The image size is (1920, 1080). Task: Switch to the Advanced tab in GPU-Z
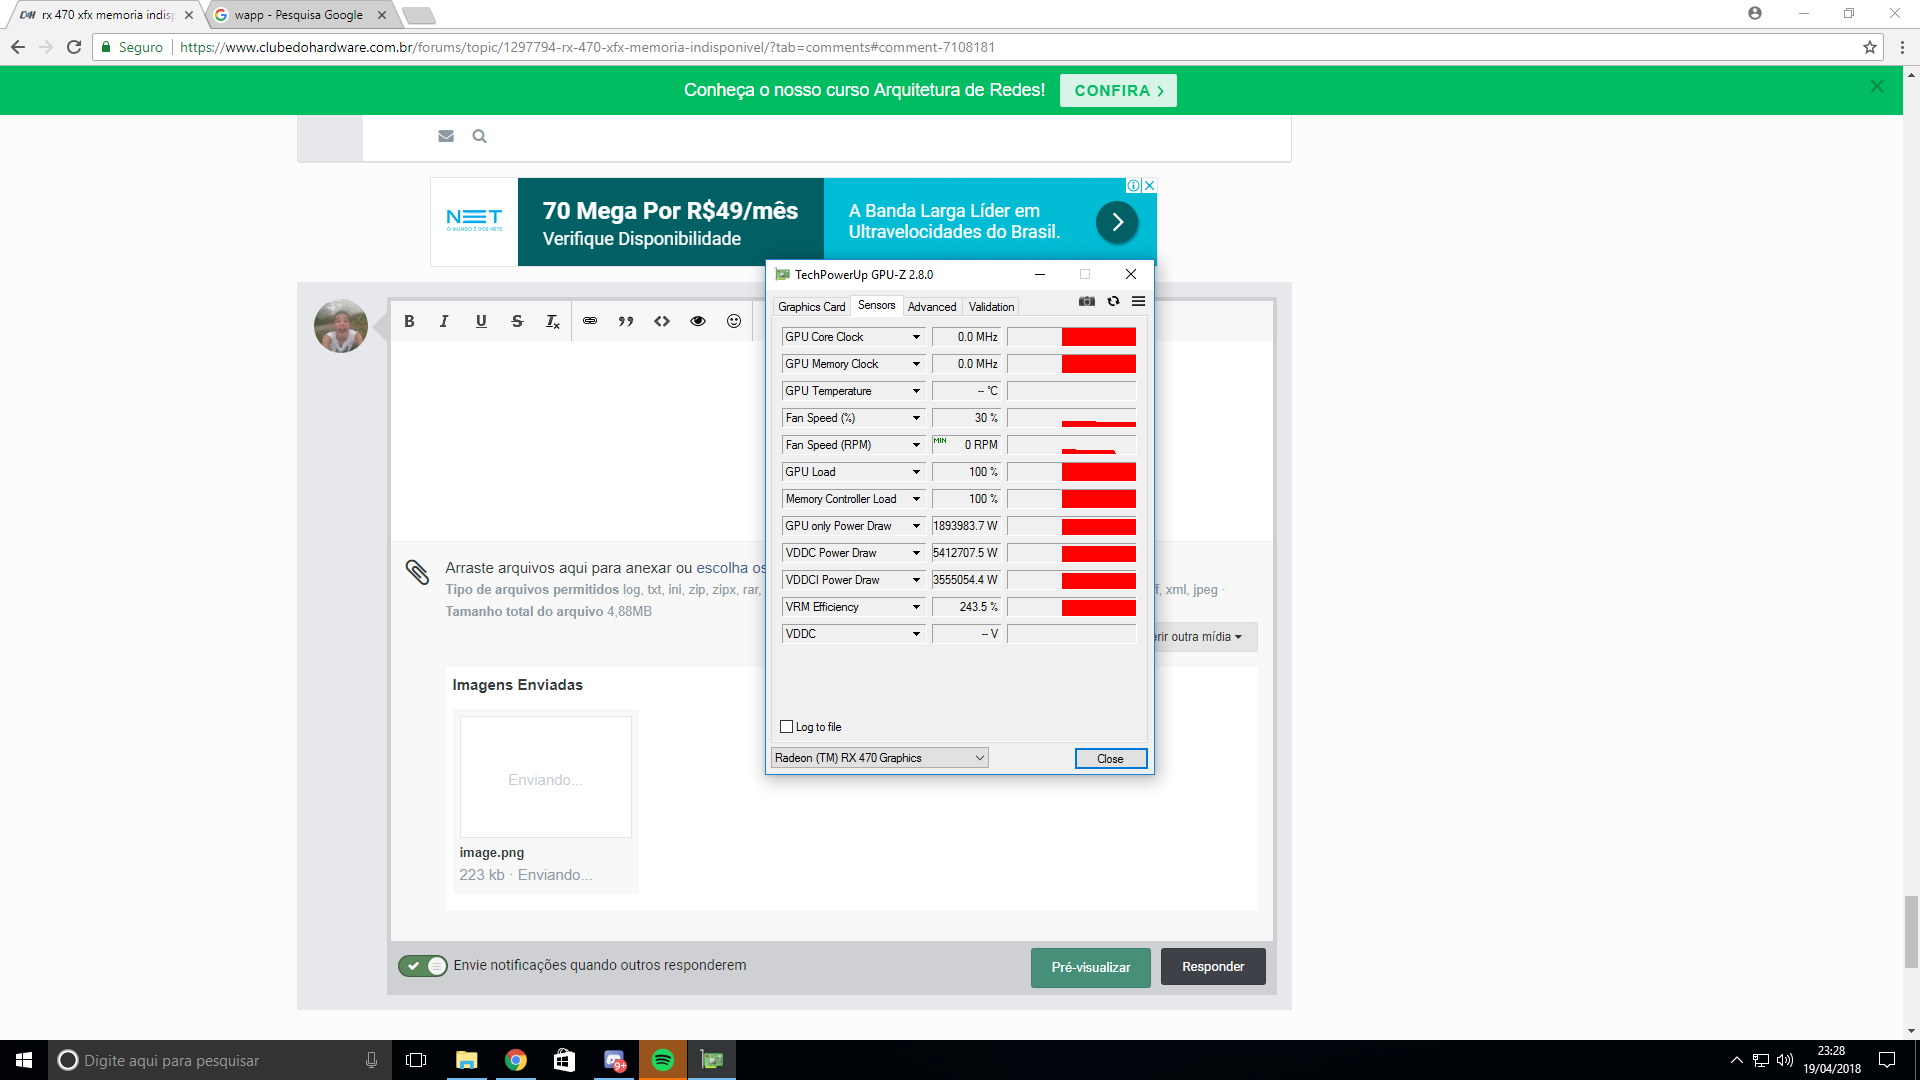pyautogui.click(x=932, y=307)
